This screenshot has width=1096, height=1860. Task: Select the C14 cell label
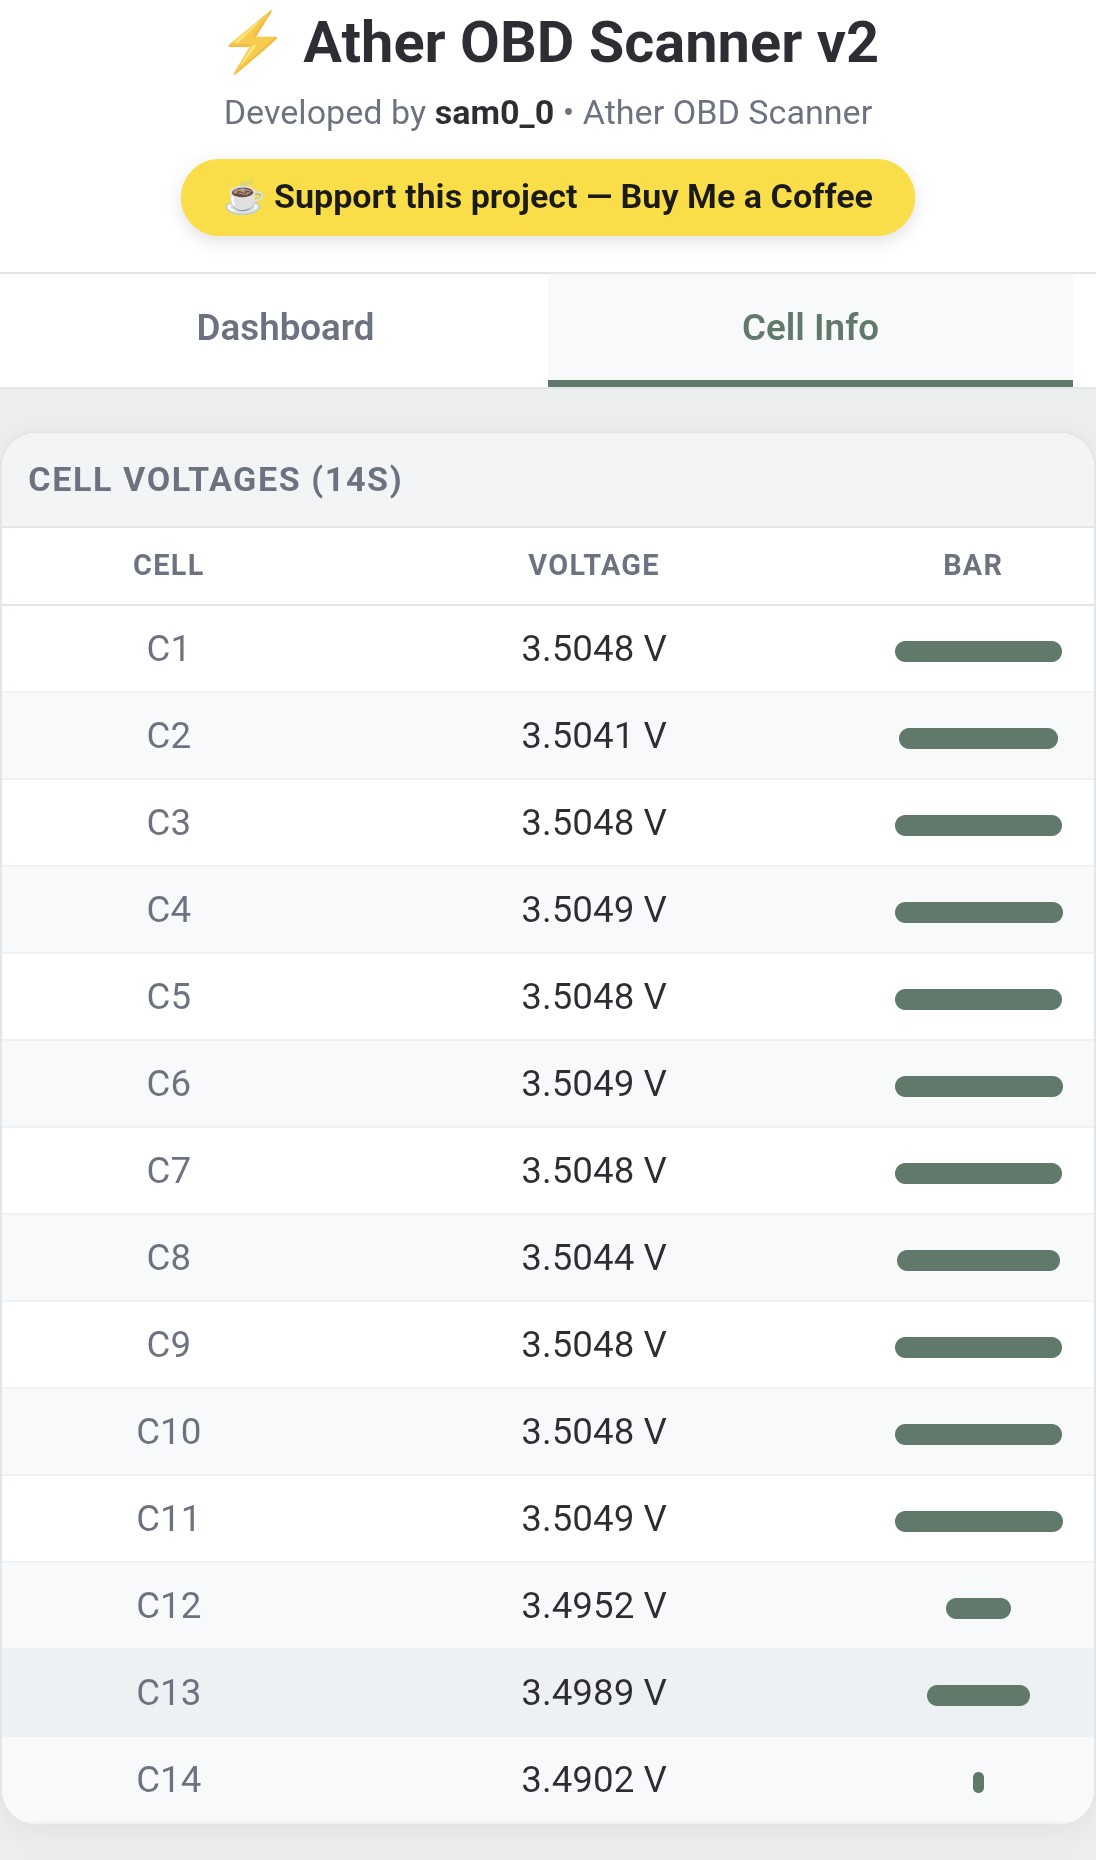[x=168, y=1780]
